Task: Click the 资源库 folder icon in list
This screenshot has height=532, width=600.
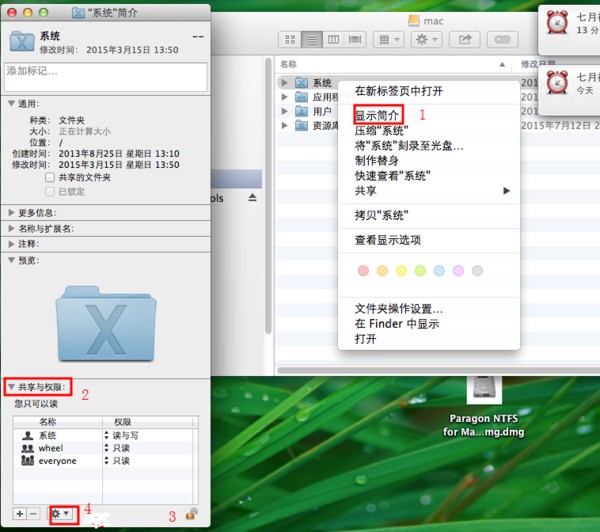Action: [302, 125]
